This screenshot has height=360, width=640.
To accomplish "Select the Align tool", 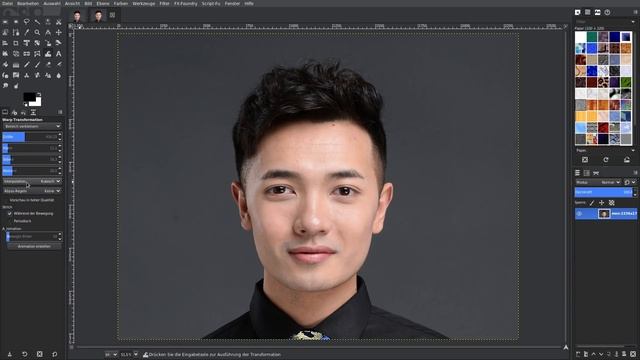I will (x=5, y=43).
